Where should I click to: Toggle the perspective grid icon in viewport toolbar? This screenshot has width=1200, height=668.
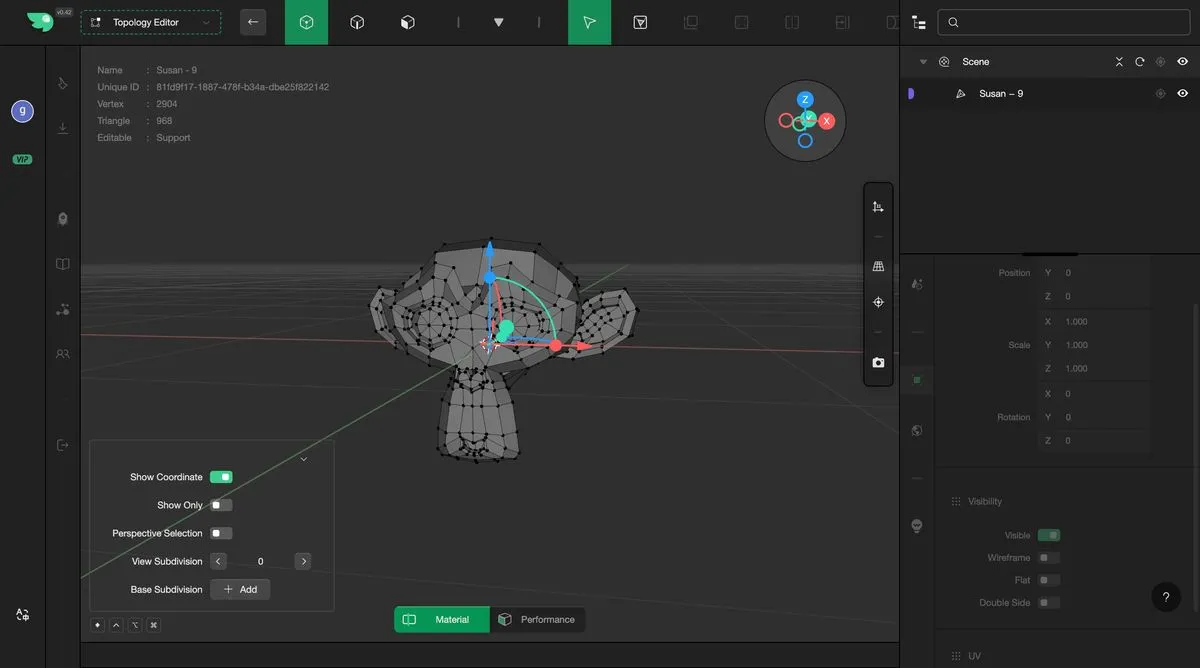[878, 267]
